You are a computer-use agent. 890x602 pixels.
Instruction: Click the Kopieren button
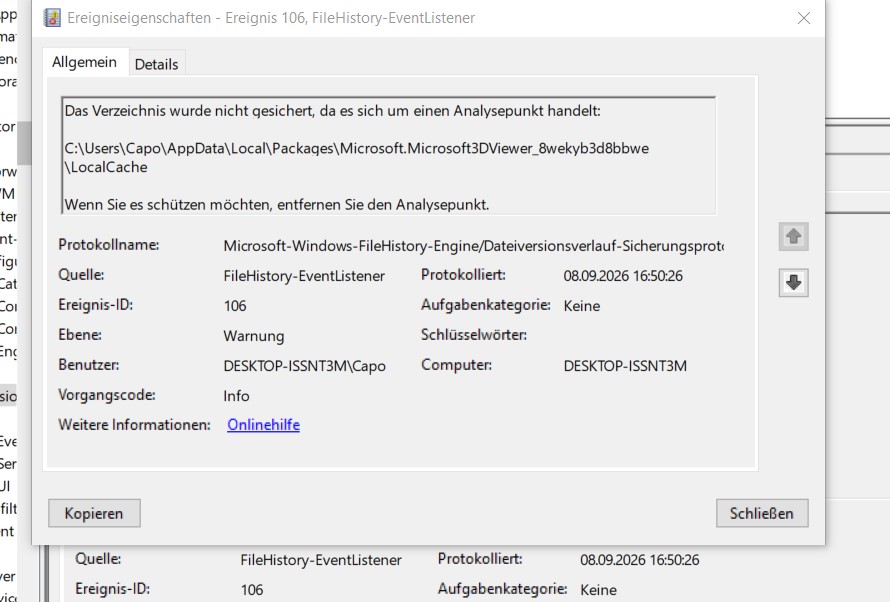tap(94, 513)
